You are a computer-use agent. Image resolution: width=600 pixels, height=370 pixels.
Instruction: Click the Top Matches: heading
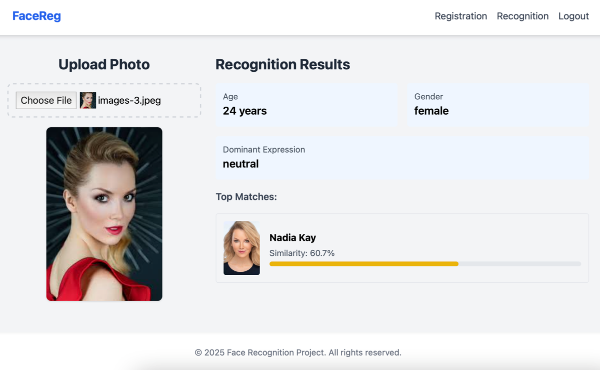coord(246,197)
